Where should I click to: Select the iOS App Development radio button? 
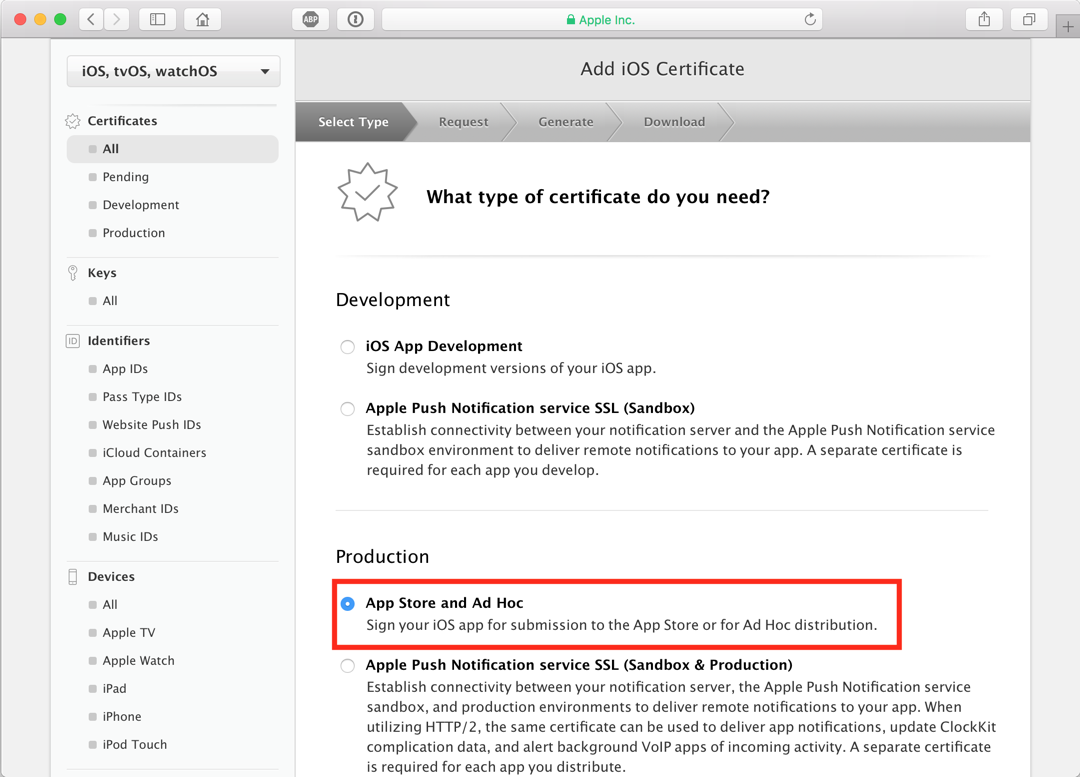click(x=347, y=346)
